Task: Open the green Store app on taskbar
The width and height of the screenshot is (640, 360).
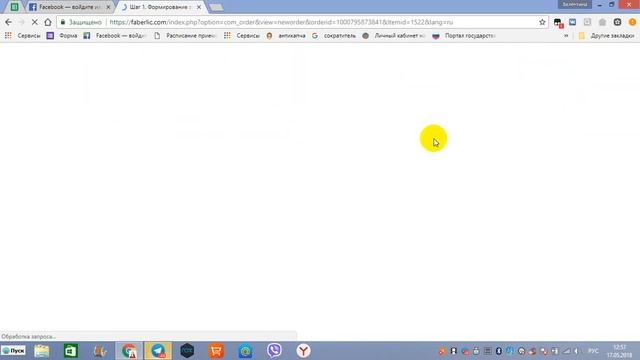Action: tap(71, 351)
